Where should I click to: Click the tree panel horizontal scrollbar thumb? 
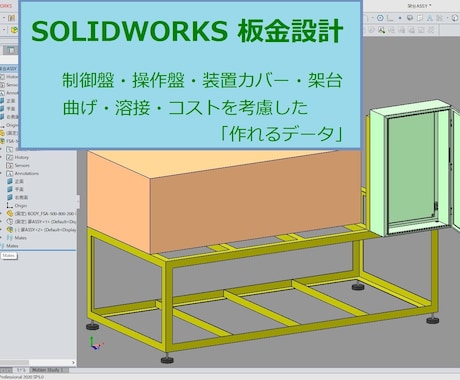[x=14, y=362]
